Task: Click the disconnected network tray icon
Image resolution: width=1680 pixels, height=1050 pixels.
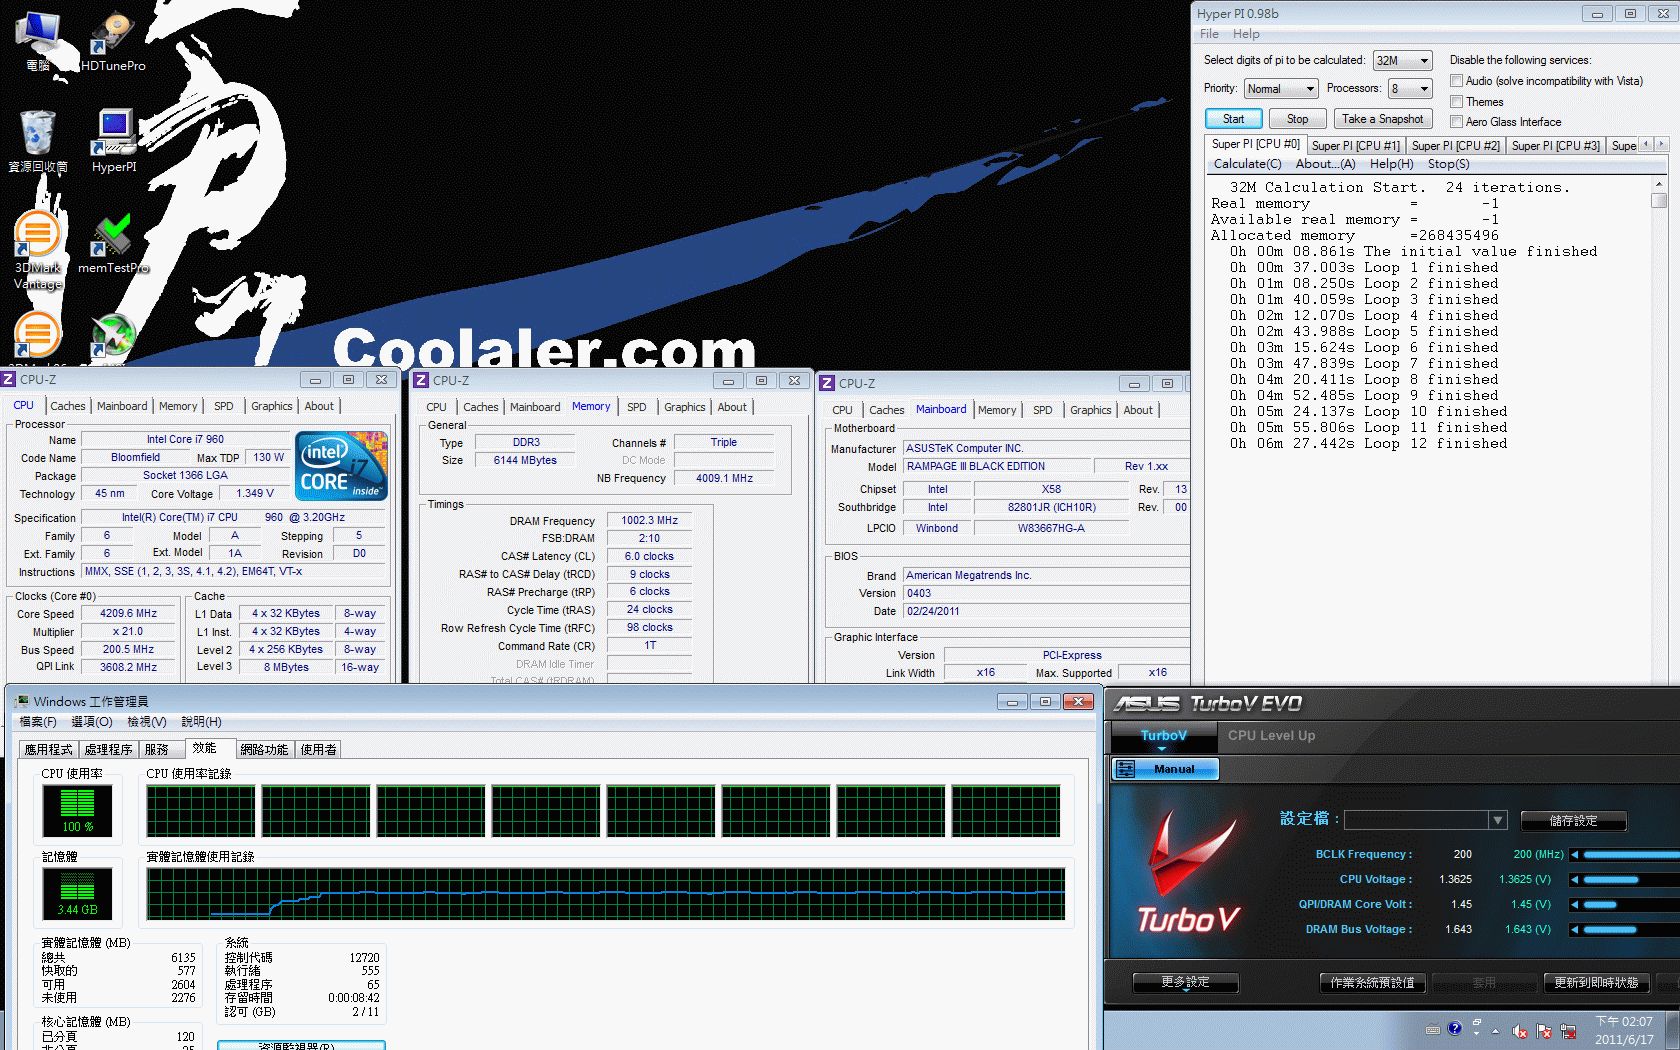Action: coord(1568,1031)
